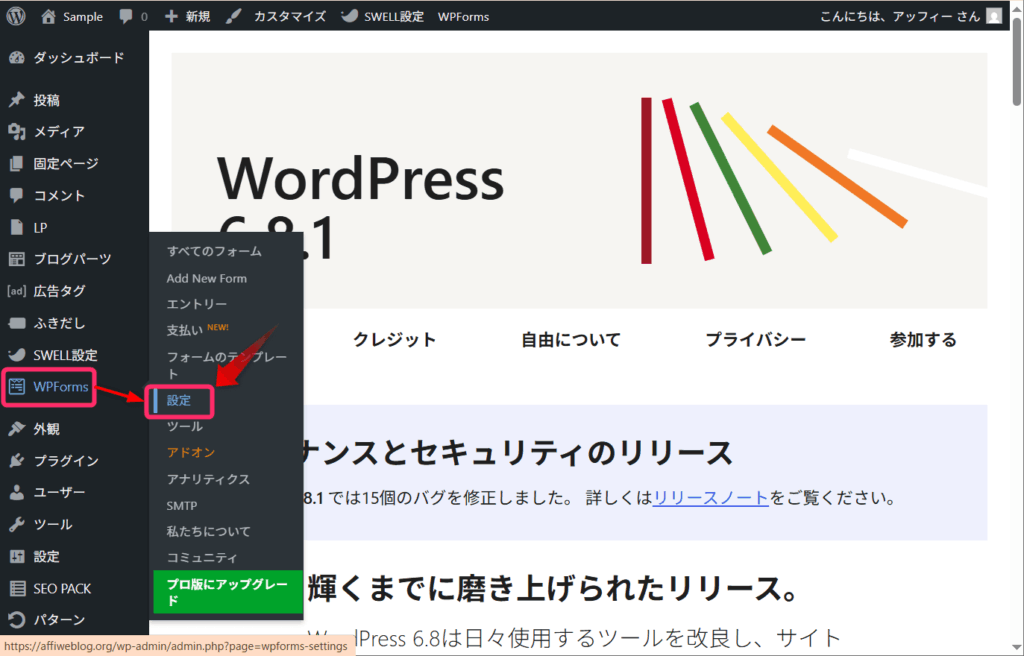The height and width of the screenshot is (656, 1024).
Task: Click the 固定ページ pages icon
Action: tap(17, 163)
